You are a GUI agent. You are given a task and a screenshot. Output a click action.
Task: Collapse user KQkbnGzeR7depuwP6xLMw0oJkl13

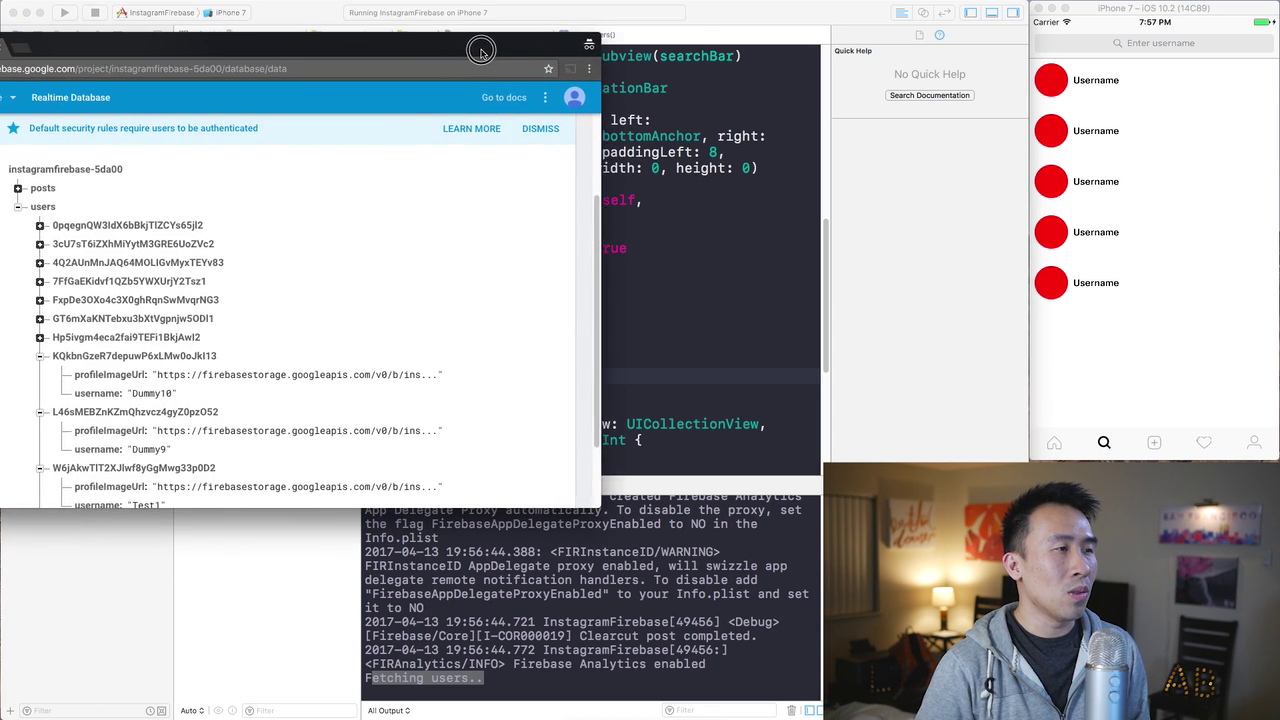tap(40, 356)
